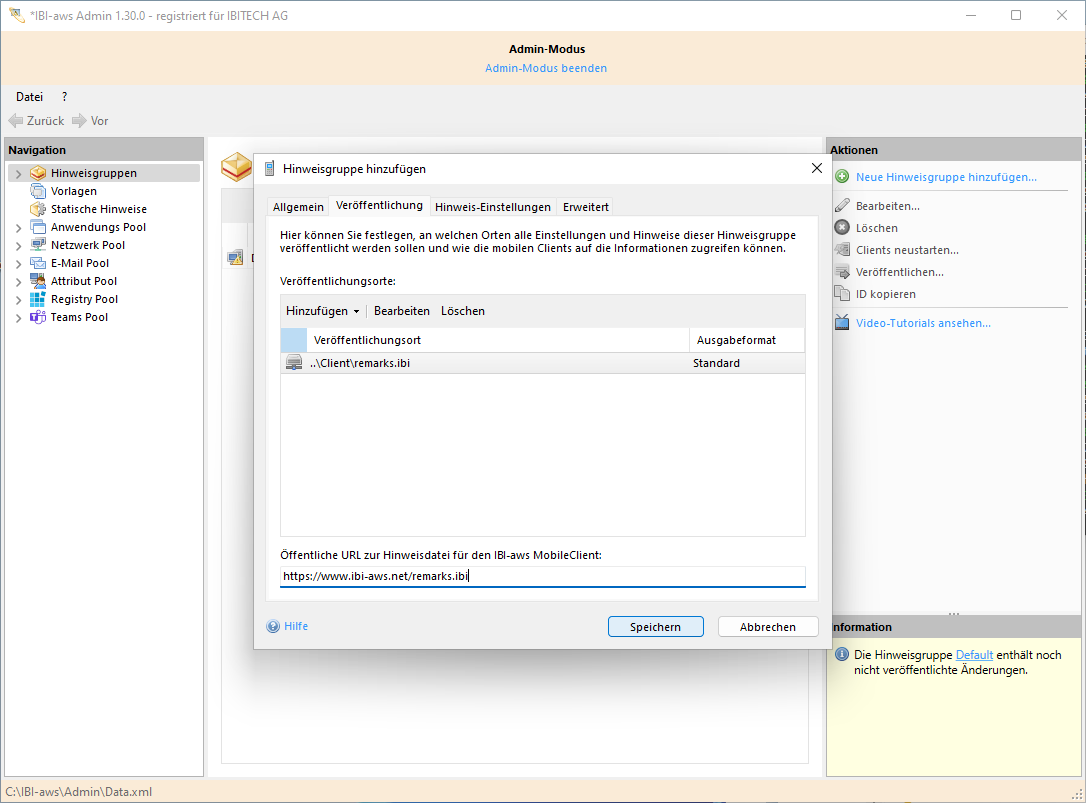Expand the Anwendungs Pool tree node
This screenshot has height=803, width=1086.
coord(18,226)
